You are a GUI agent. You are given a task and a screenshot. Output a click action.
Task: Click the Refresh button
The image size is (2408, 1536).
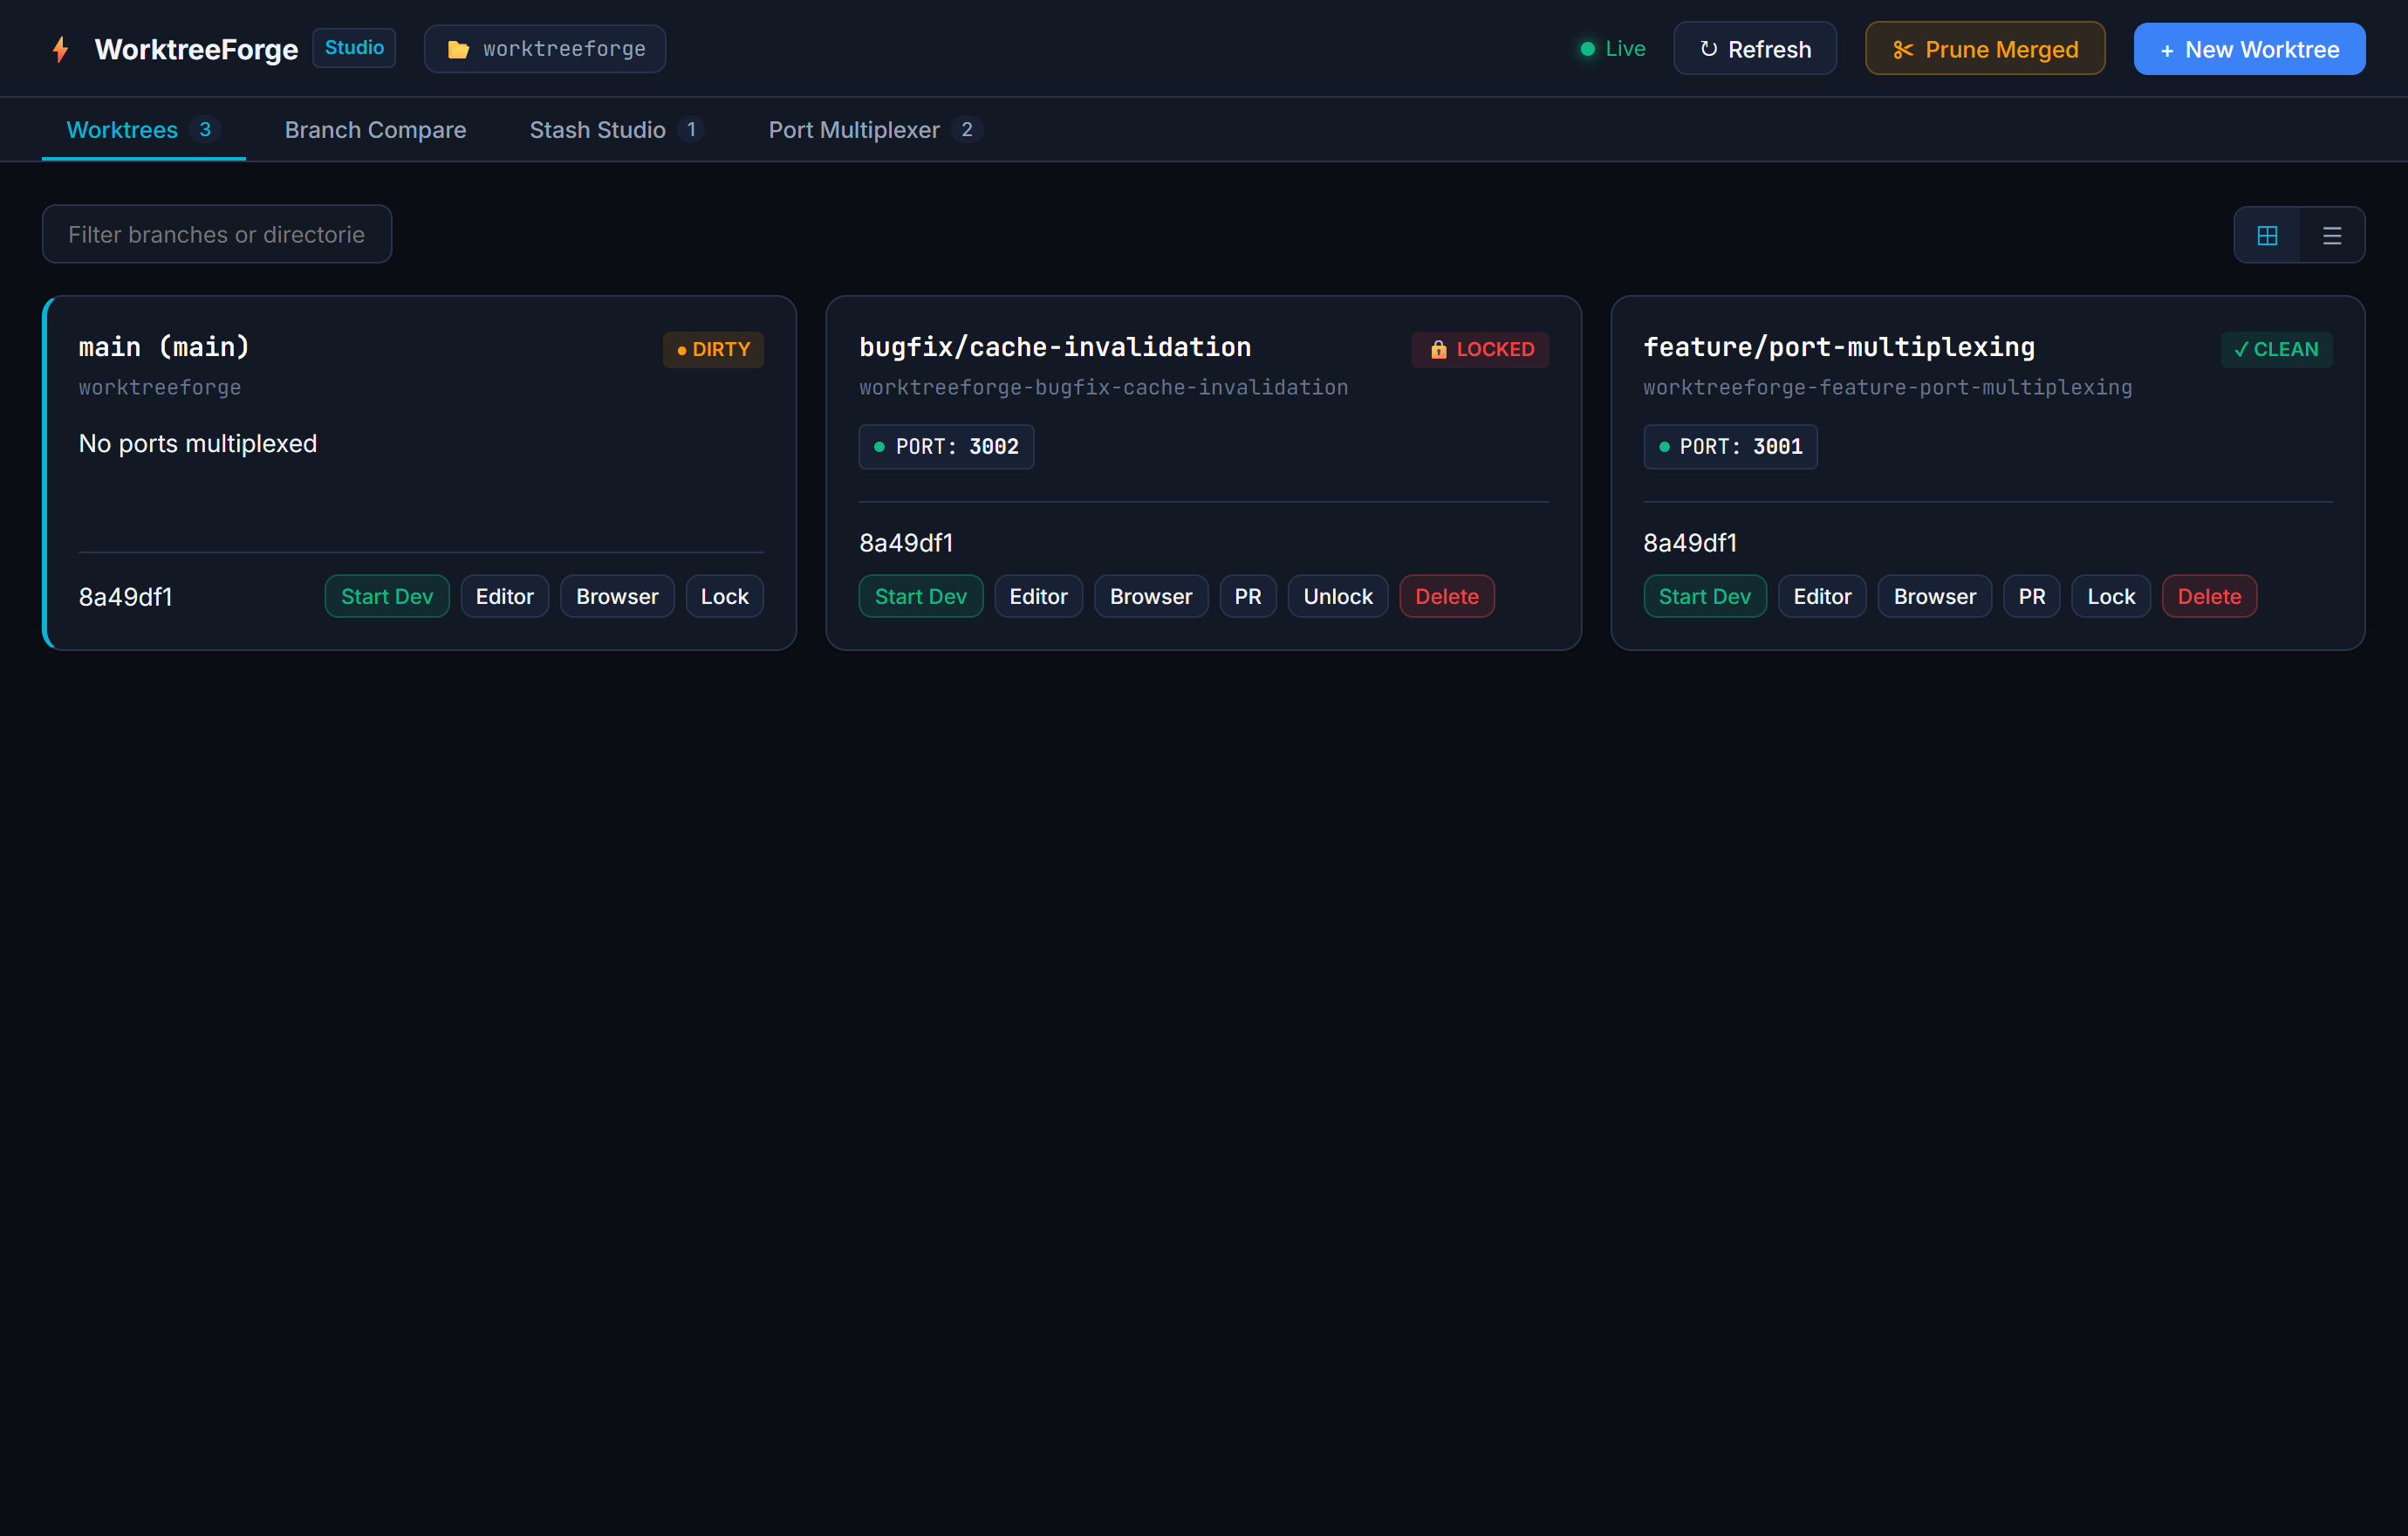tap(1754, 49)
